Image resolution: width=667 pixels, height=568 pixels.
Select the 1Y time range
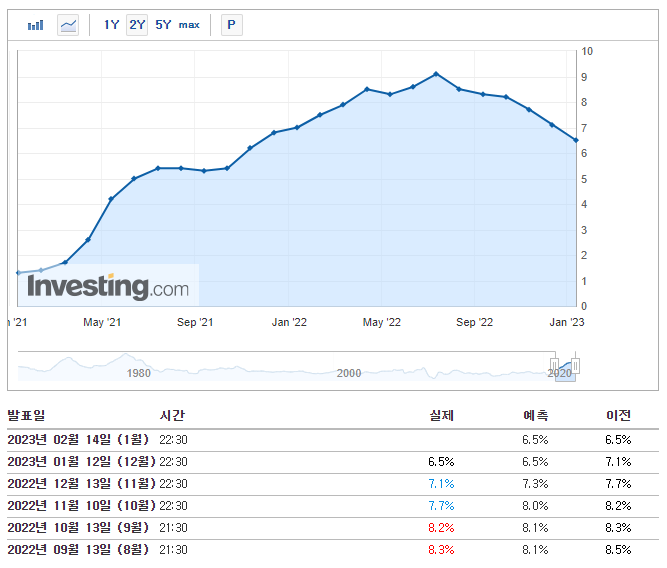111,25
